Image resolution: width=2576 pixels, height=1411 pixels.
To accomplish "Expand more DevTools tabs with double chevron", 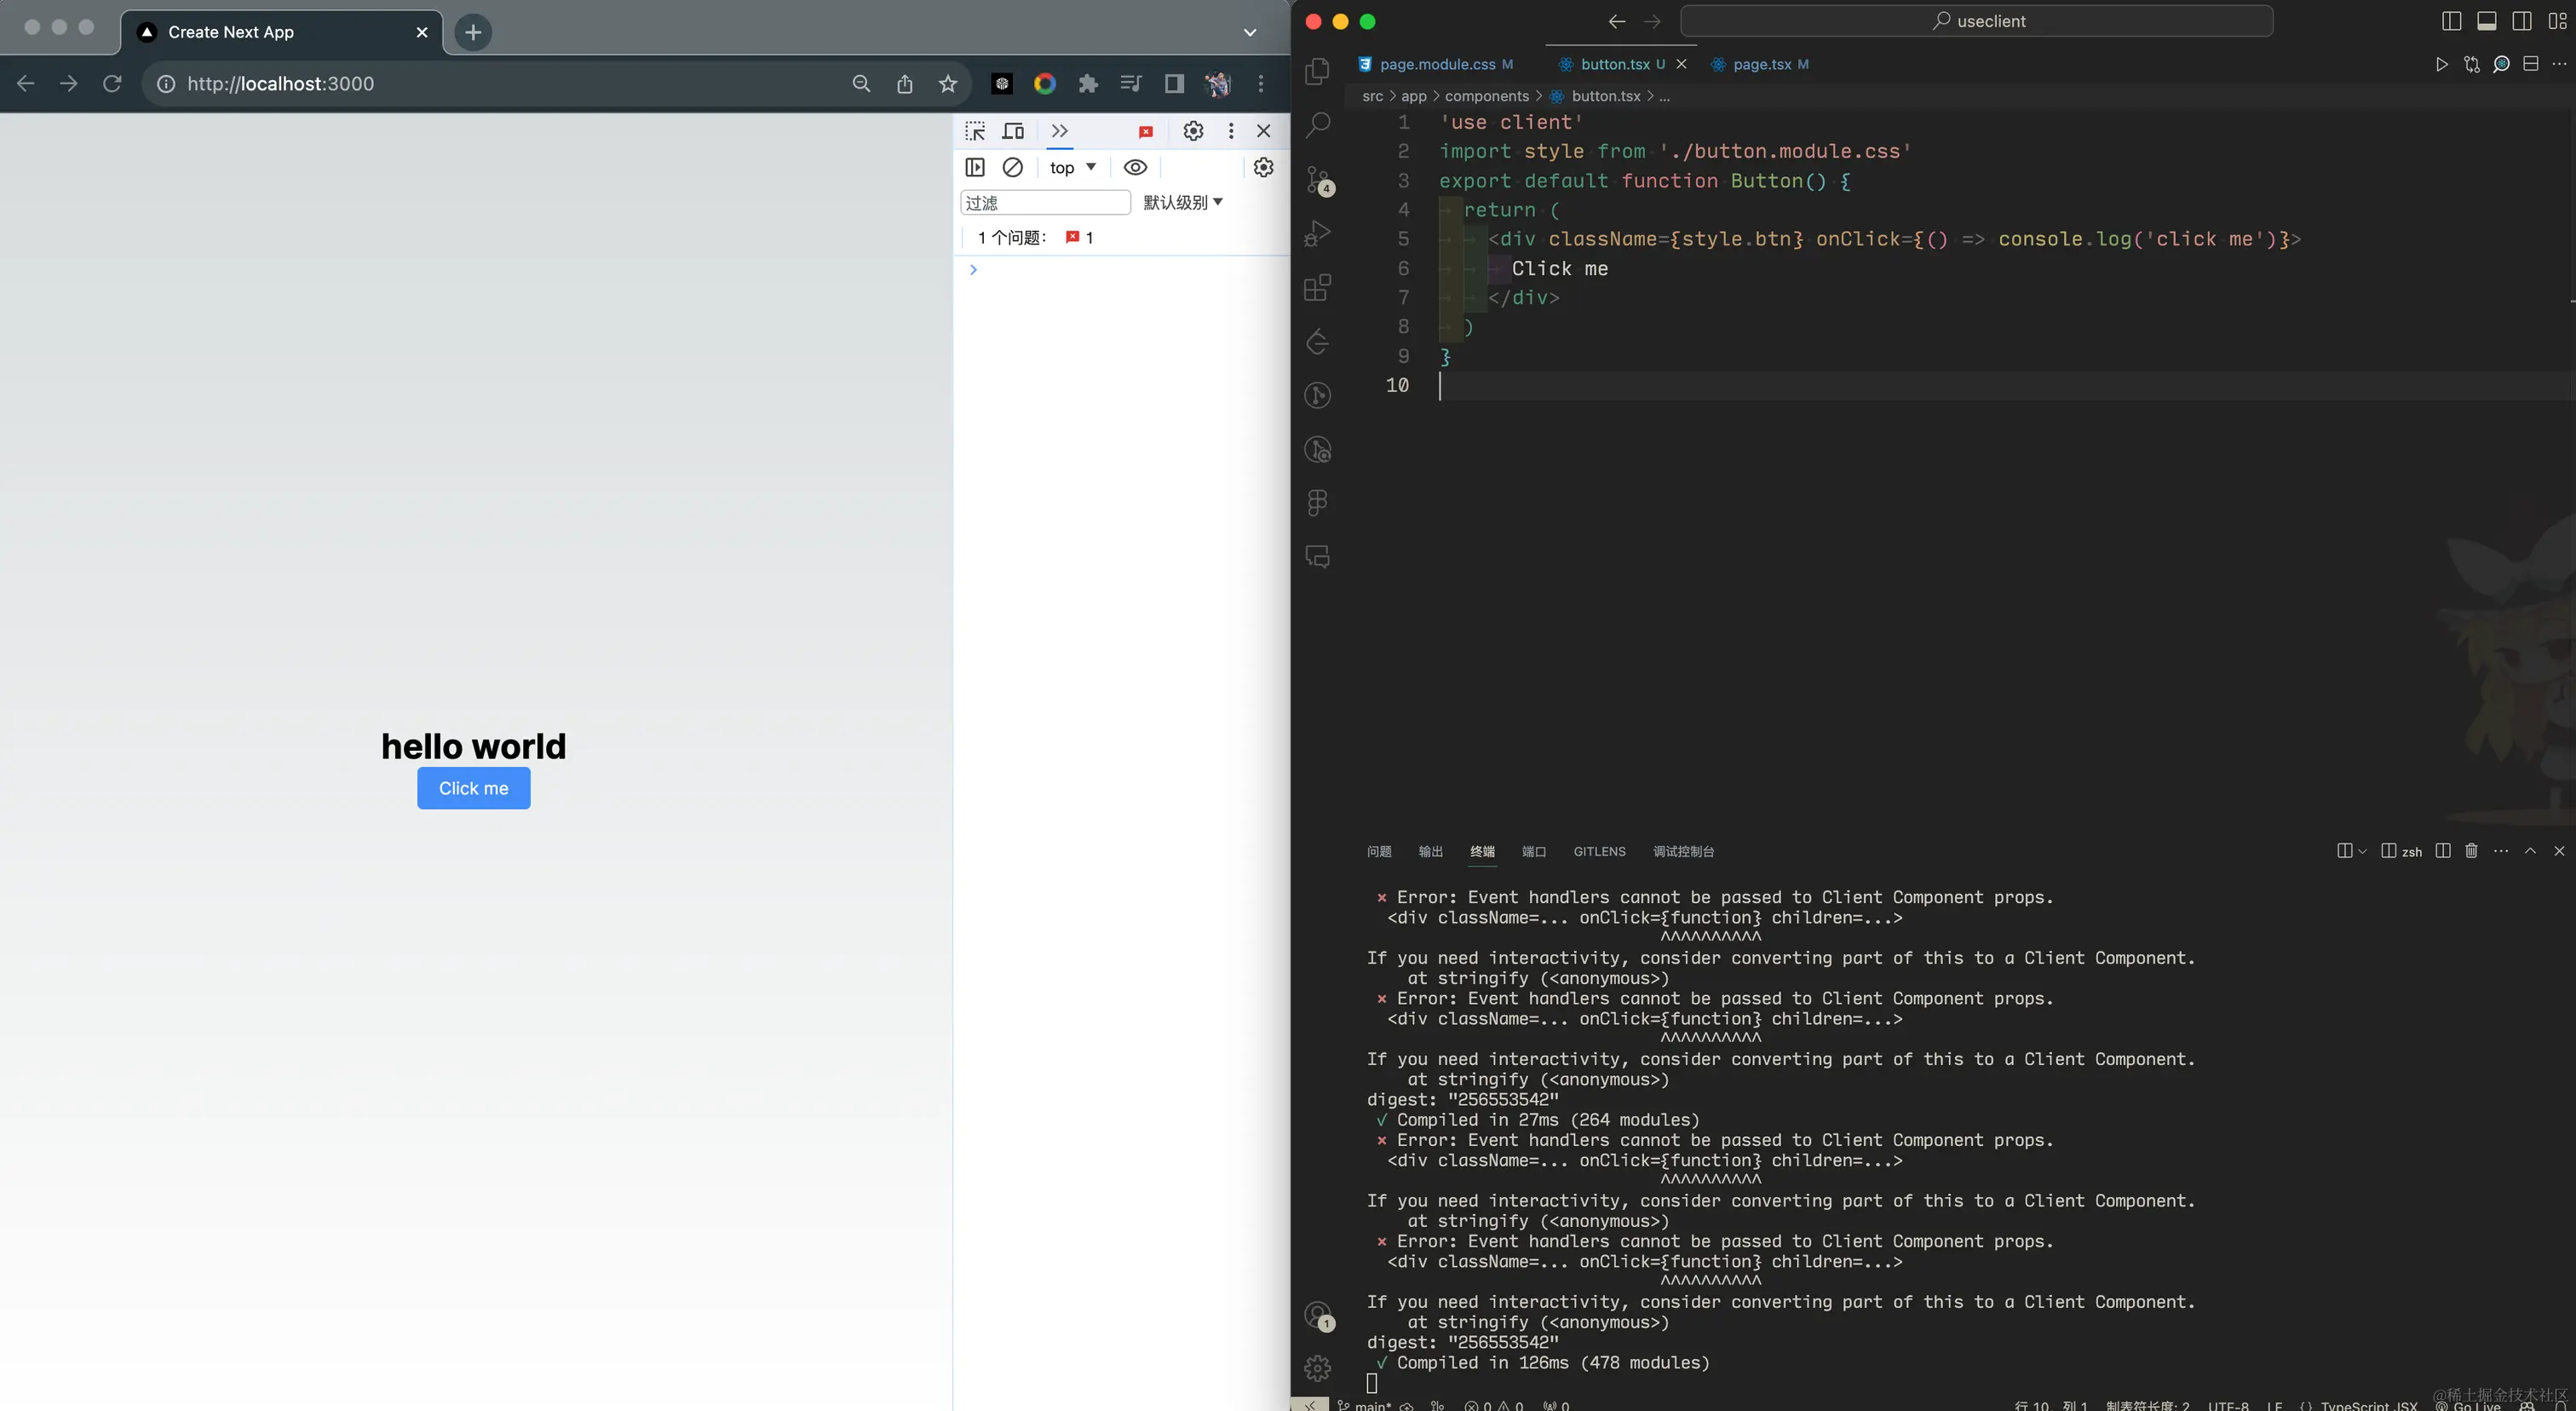I will pos(1059,131).
